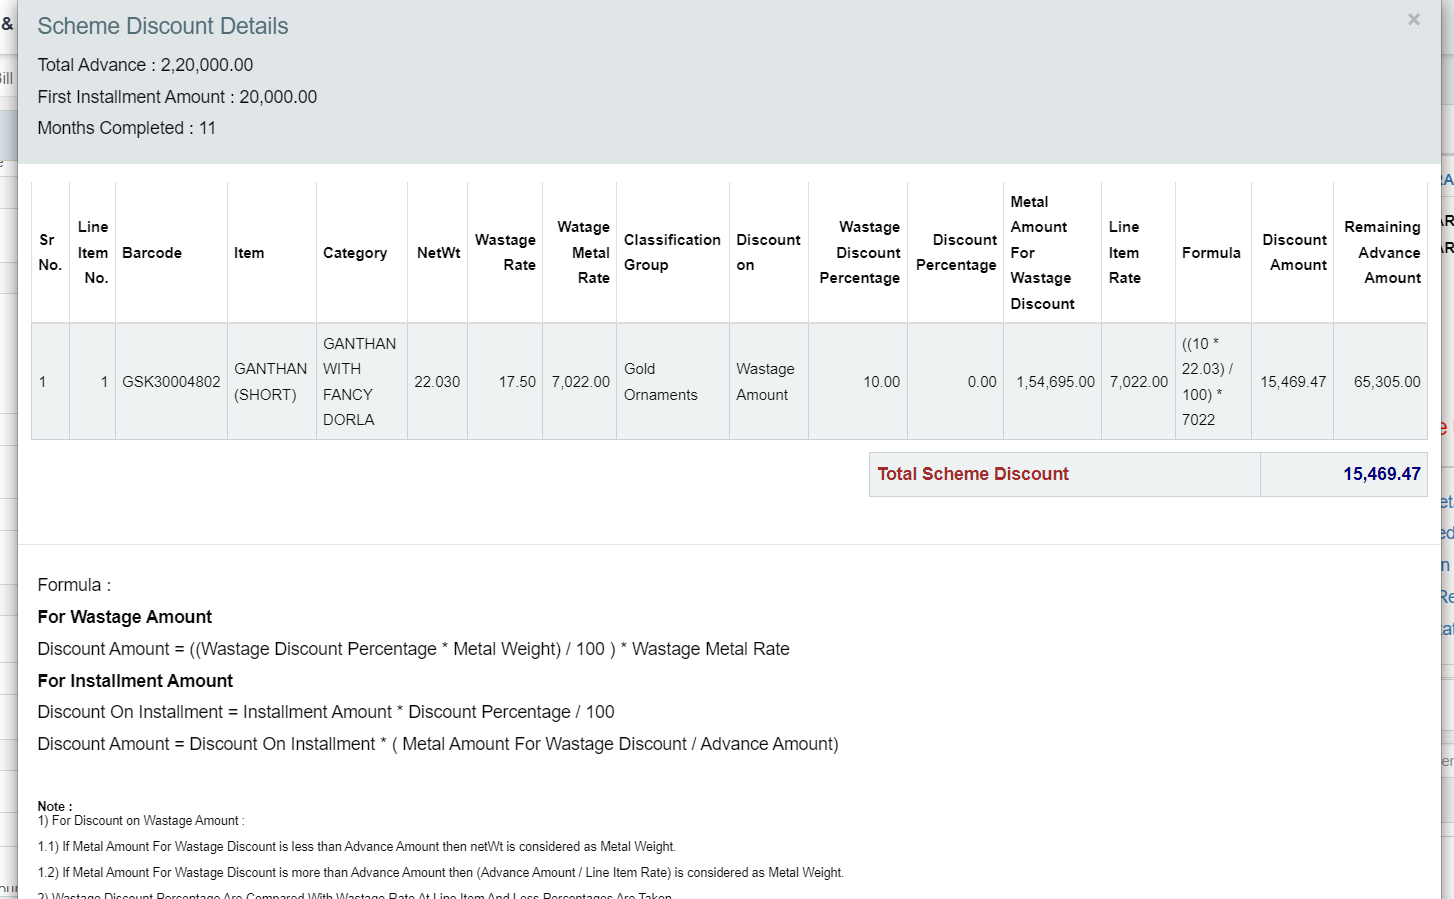Click the First Installment Amount 20,000.00 line

click(177, 97)
